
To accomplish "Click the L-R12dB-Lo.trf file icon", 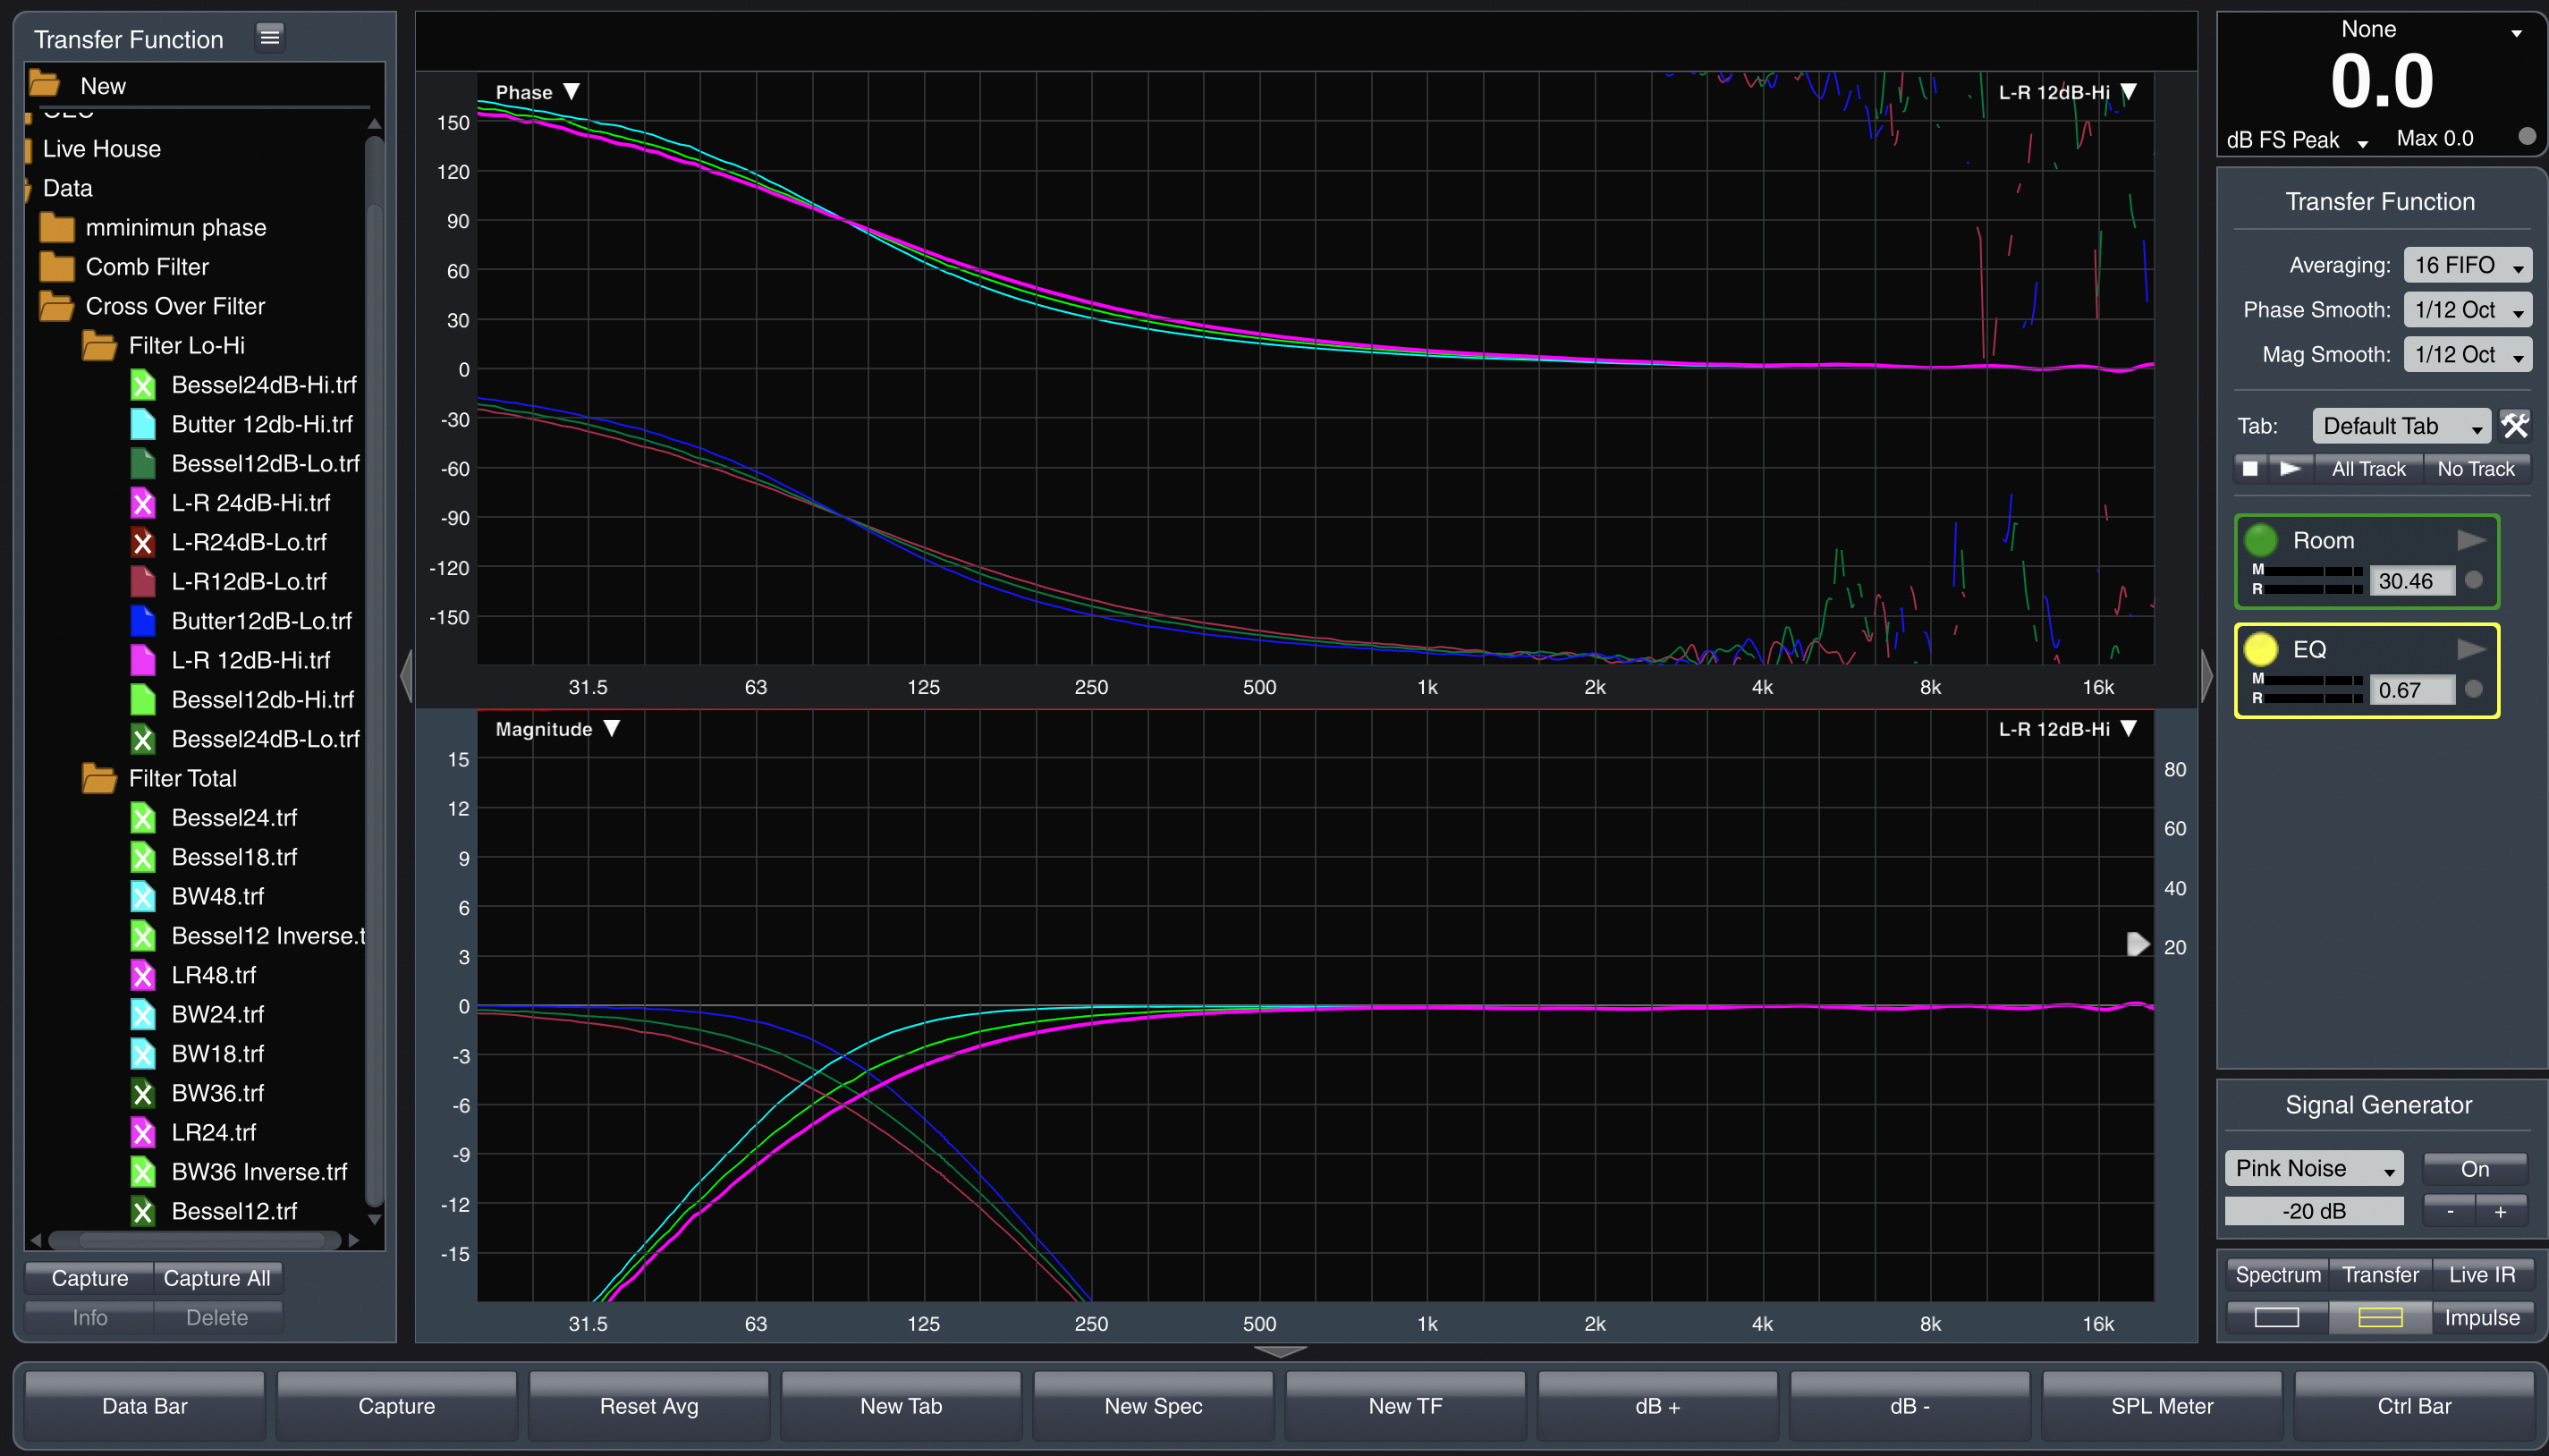I will point(143,581).
